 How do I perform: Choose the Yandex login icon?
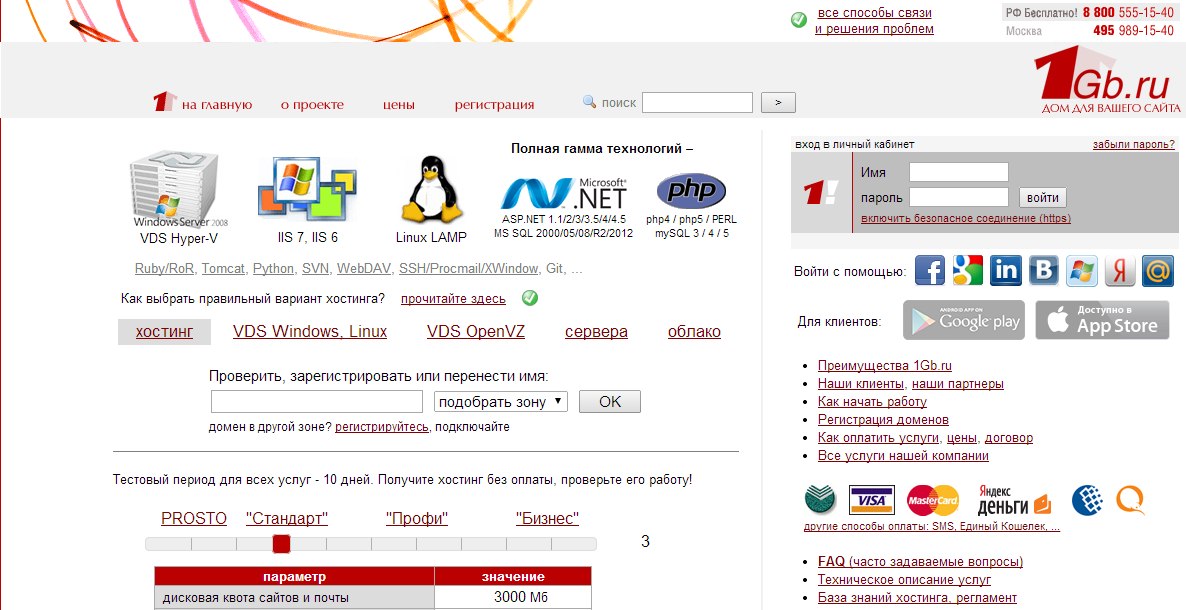coord(1120,271)
